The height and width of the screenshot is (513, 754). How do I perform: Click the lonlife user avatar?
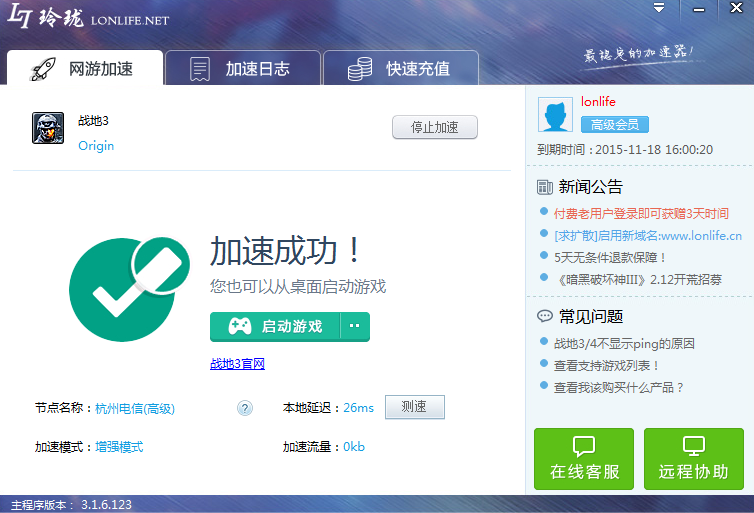click(555, 115)
